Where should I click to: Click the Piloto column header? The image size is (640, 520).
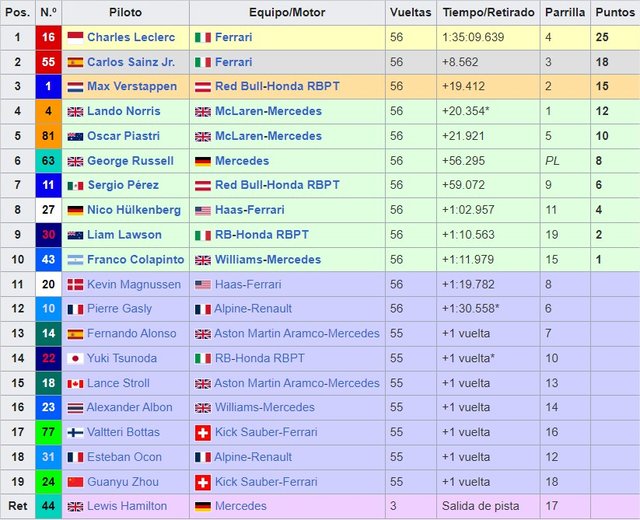pos(125,13)
